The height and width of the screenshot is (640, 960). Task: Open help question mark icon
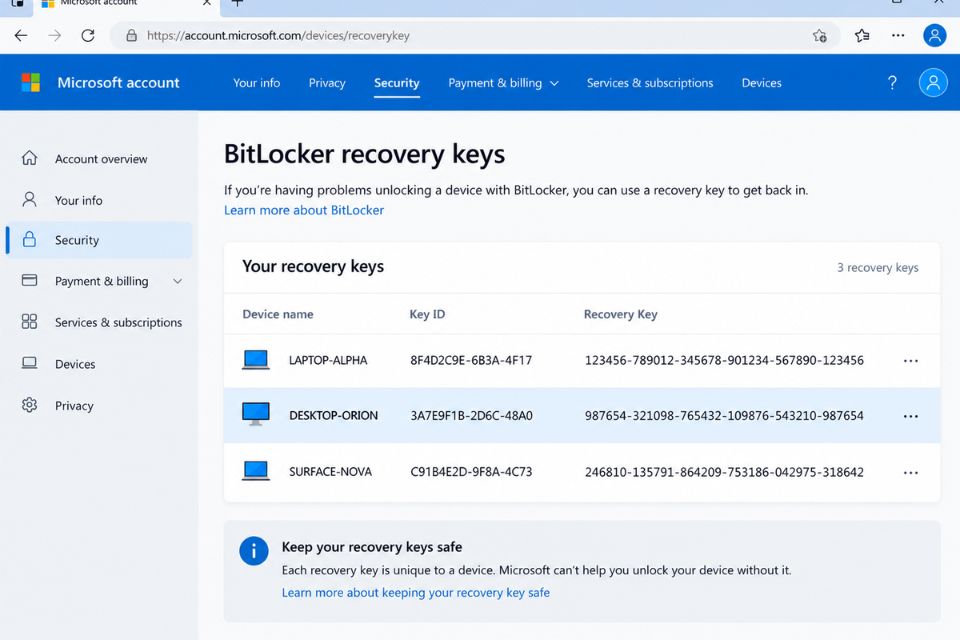(892, 83)
